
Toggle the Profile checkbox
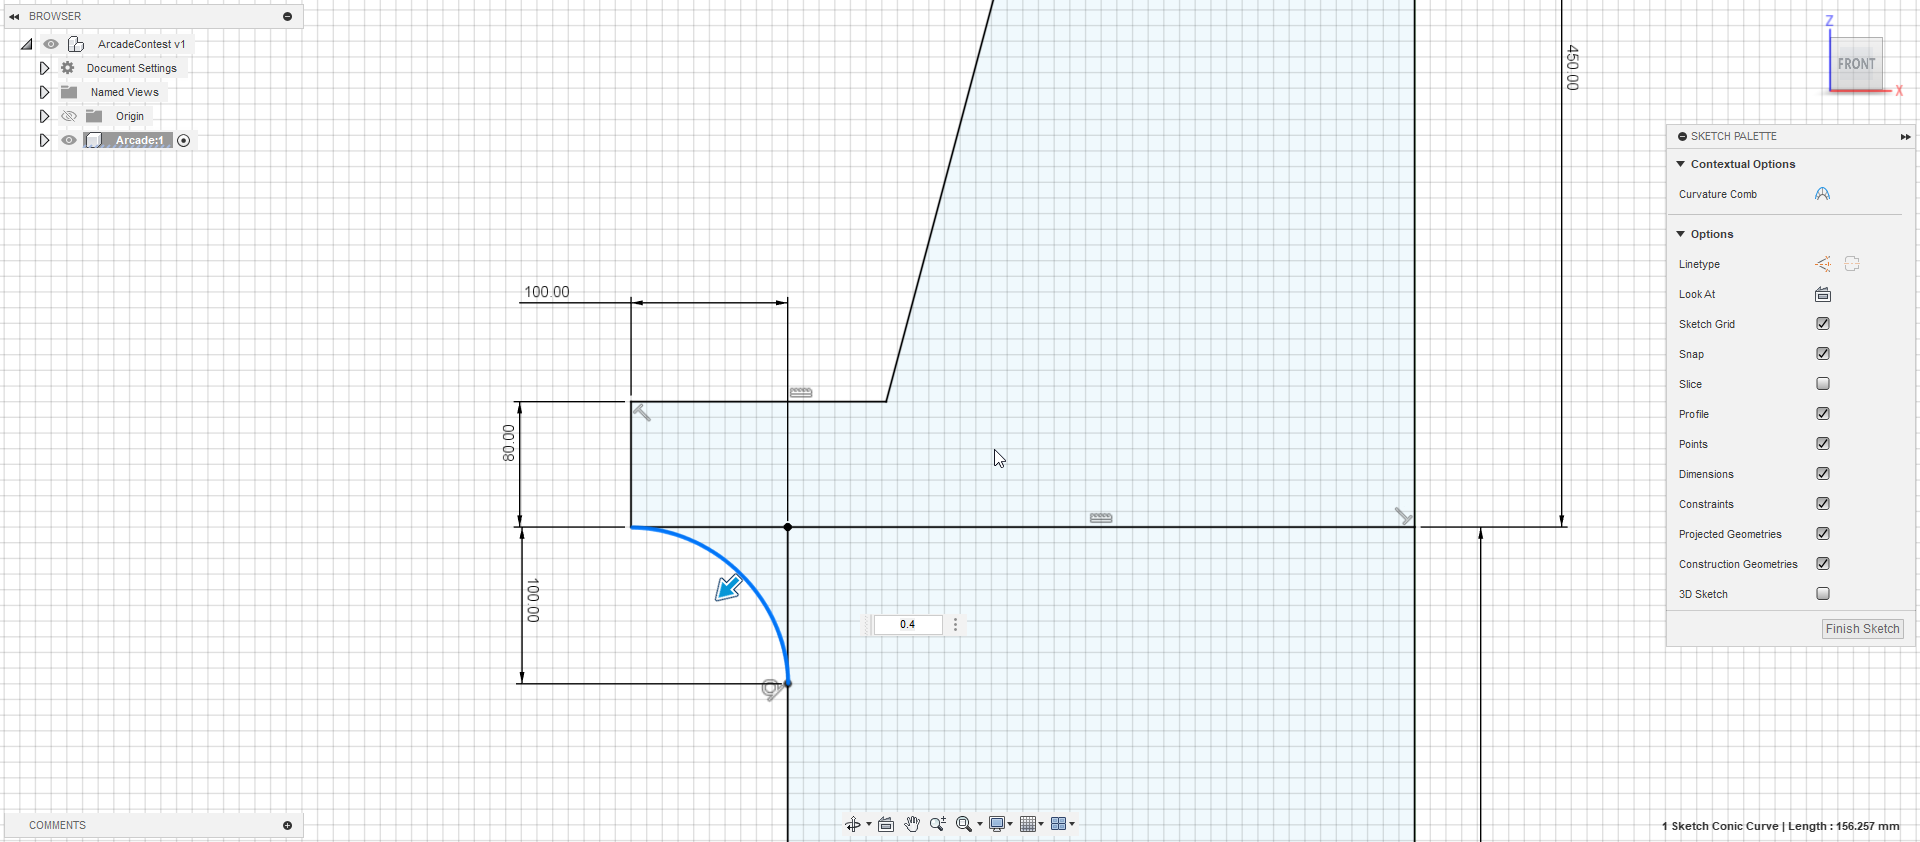pyautogui.click(x=1823, y=414)
